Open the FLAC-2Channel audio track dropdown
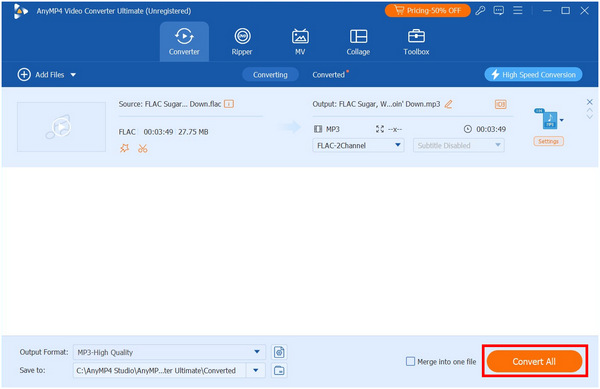Viewport: 600px width, 389px height. pyautogui.click(x=358, y=145)
